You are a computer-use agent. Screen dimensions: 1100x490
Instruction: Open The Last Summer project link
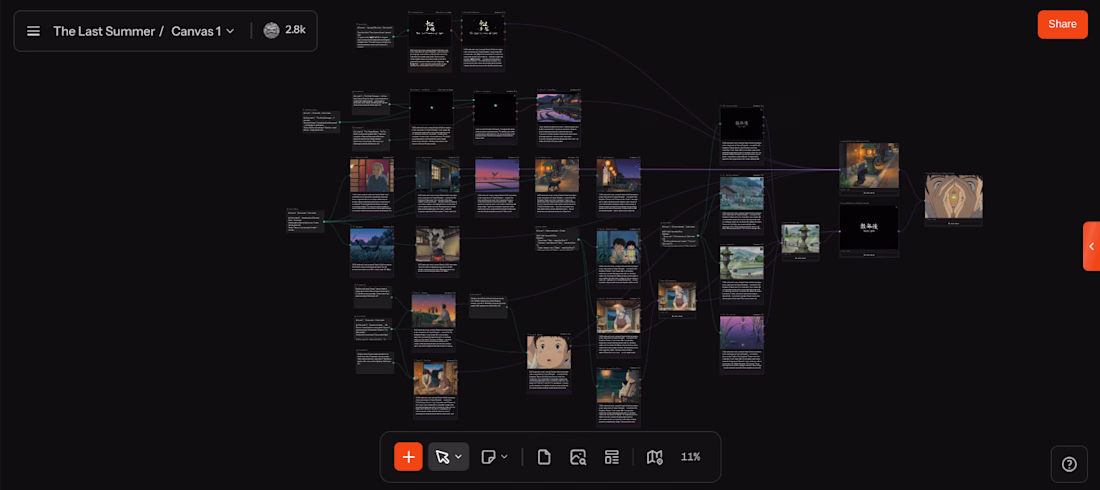(104, 31)
